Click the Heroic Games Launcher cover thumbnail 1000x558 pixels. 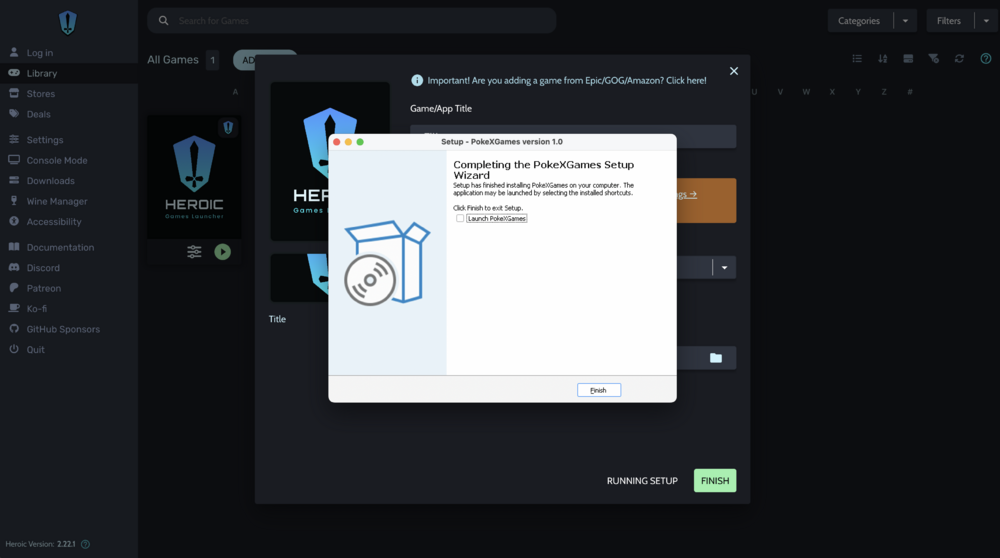[x=195, y=177]
